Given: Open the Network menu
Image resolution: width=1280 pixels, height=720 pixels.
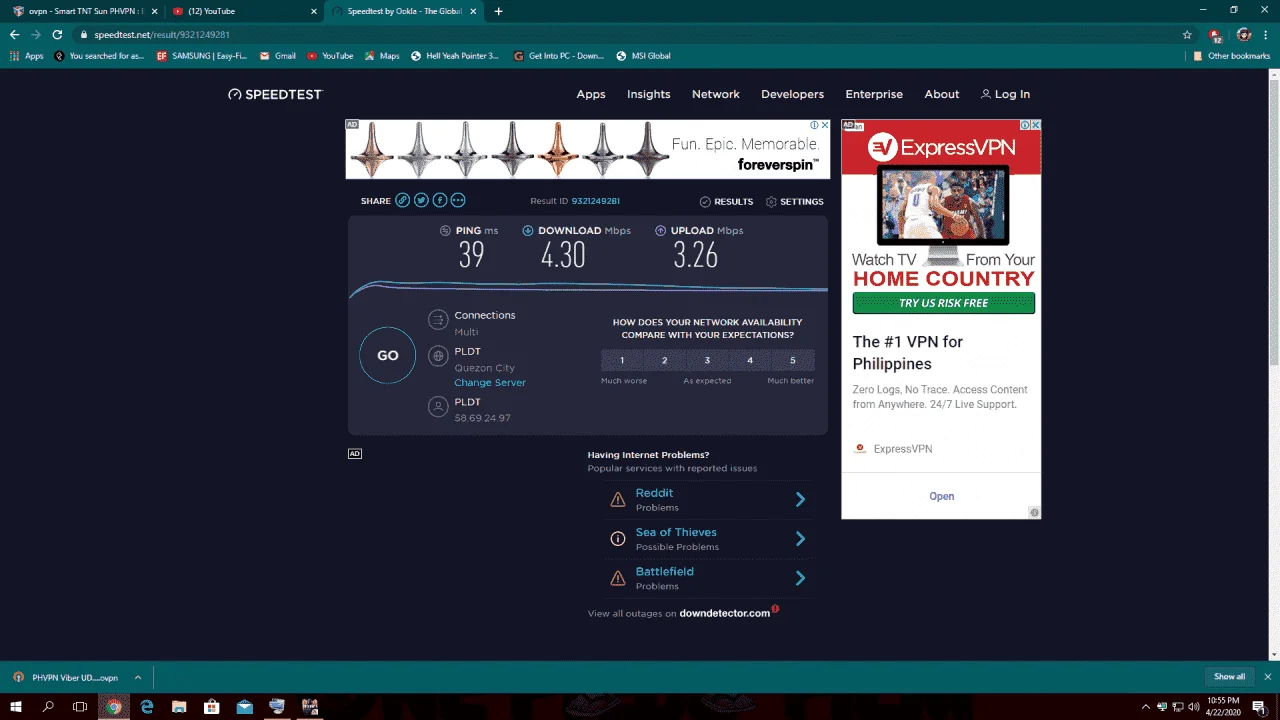Looking at the screenshot, I should [x=716, y=94].
